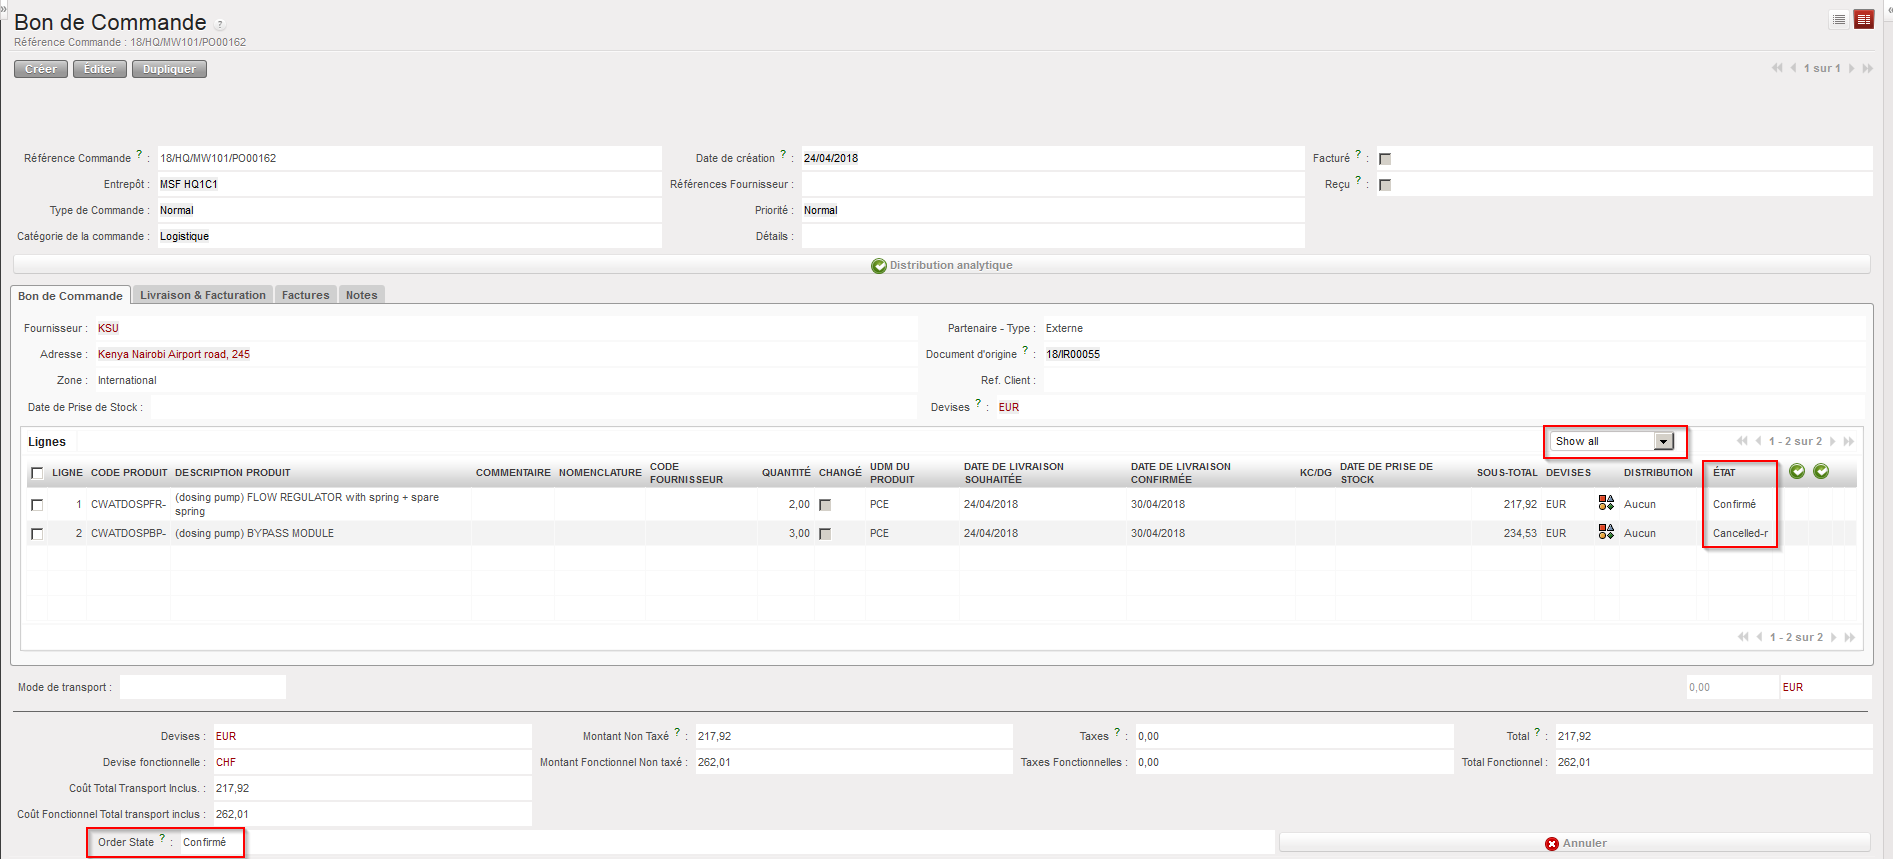
Task: Click the Mode de transport field
Action: tap(203, 687)
